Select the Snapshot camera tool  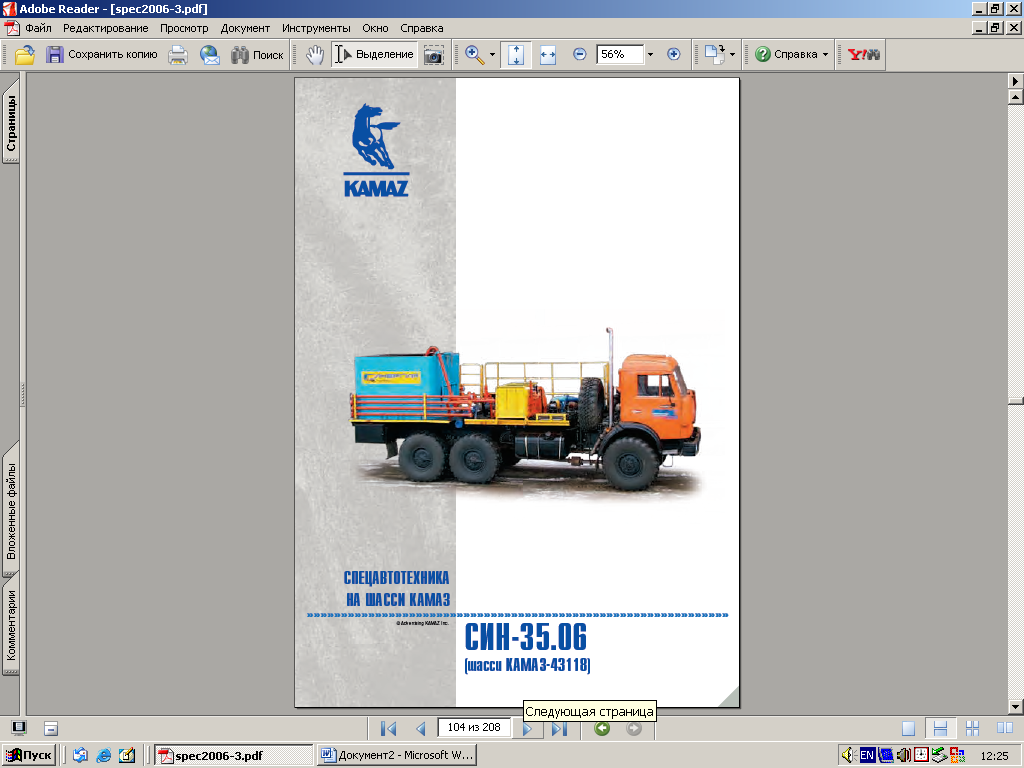(x=434, y=55)
